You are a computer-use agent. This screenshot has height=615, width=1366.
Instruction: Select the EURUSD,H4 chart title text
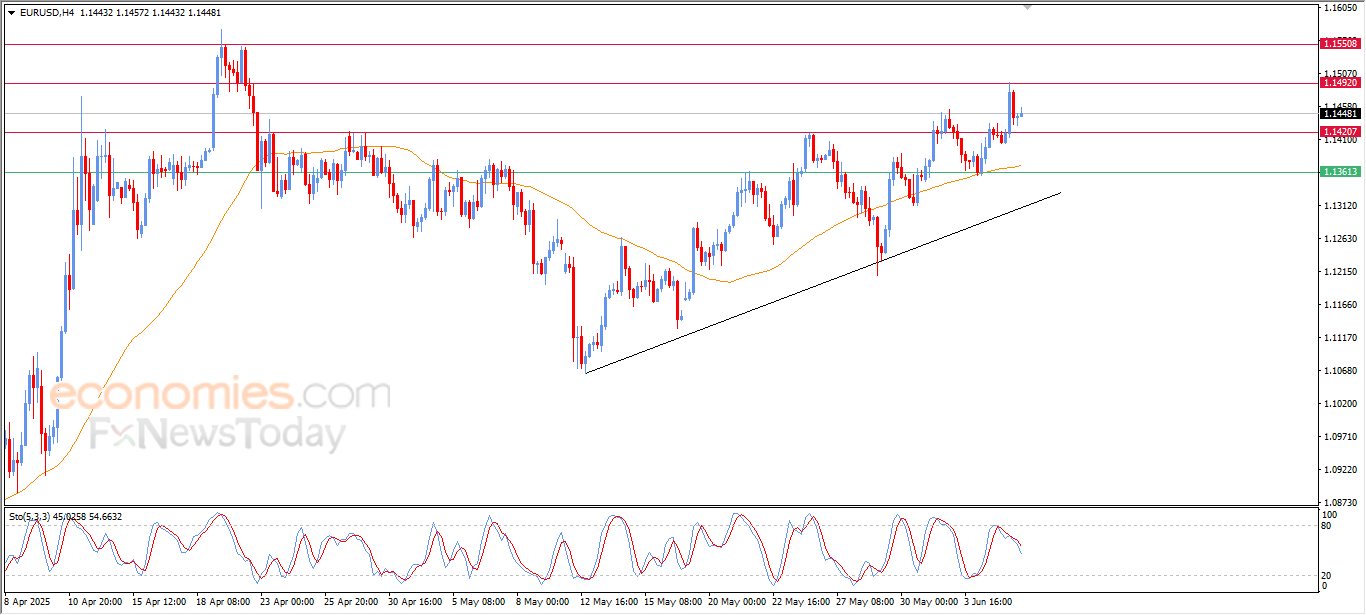[x=45, y=14]
